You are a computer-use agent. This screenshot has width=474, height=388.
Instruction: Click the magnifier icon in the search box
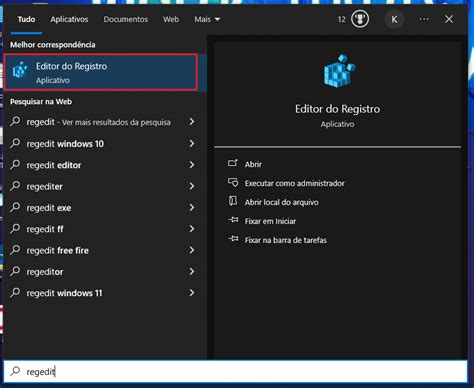pos(15,371)
